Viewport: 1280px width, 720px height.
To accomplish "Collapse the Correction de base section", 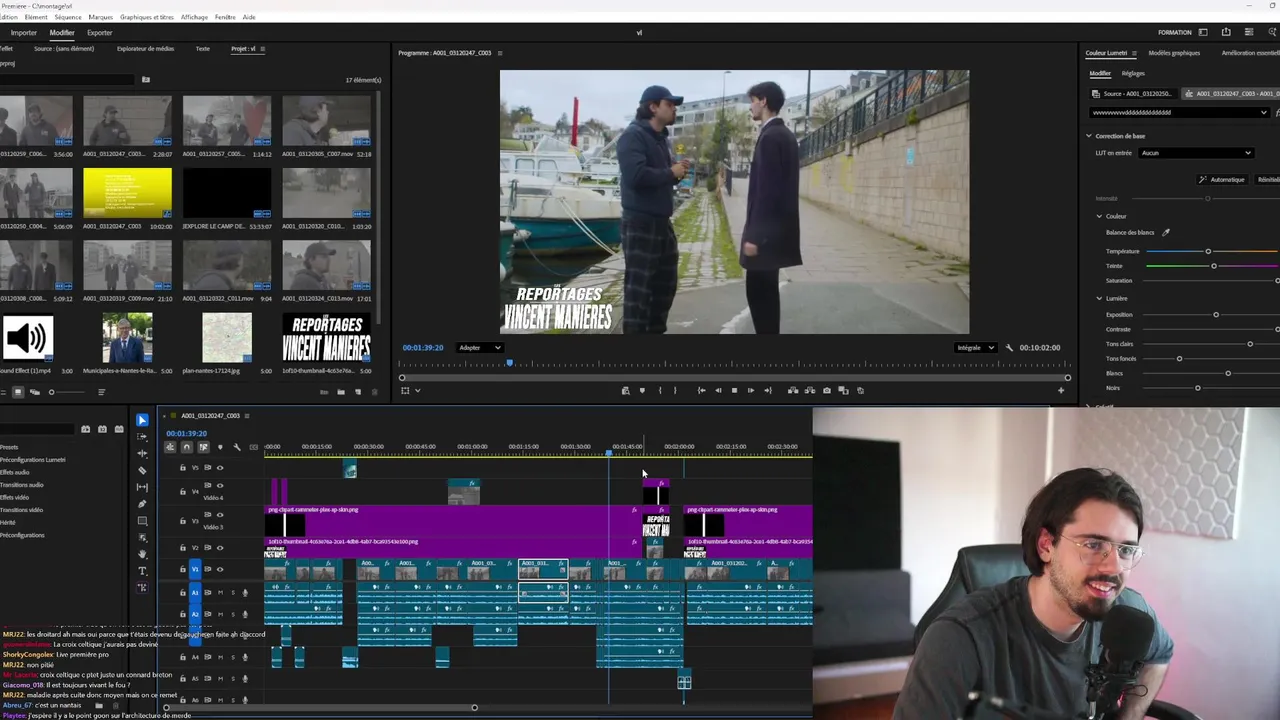I will click(1089, 136).
